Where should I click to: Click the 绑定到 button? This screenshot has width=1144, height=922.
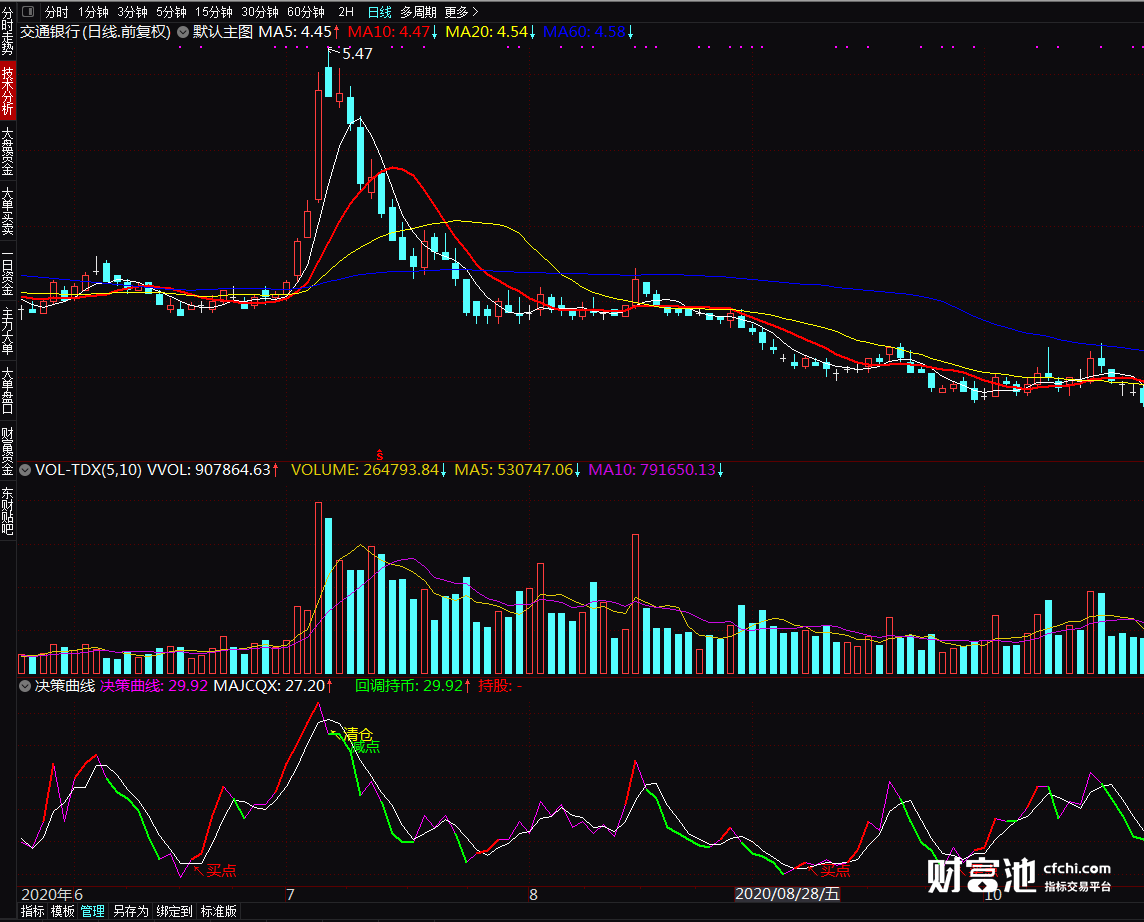click(174, 911)
